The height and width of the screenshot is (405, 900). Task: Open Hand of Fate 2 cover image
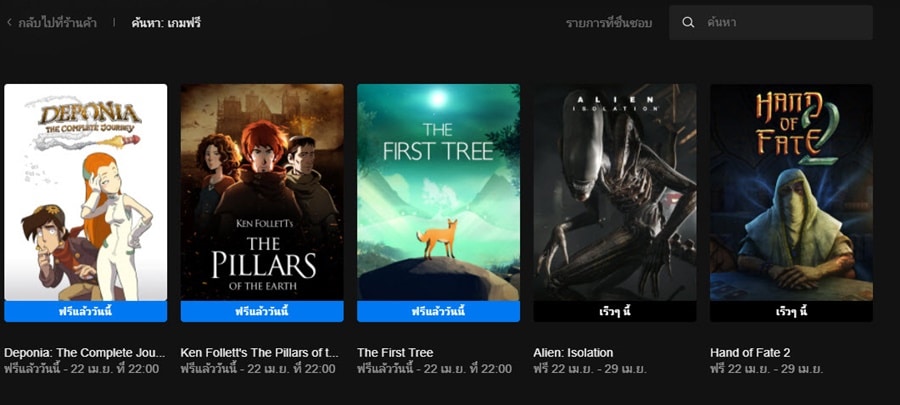792,192
